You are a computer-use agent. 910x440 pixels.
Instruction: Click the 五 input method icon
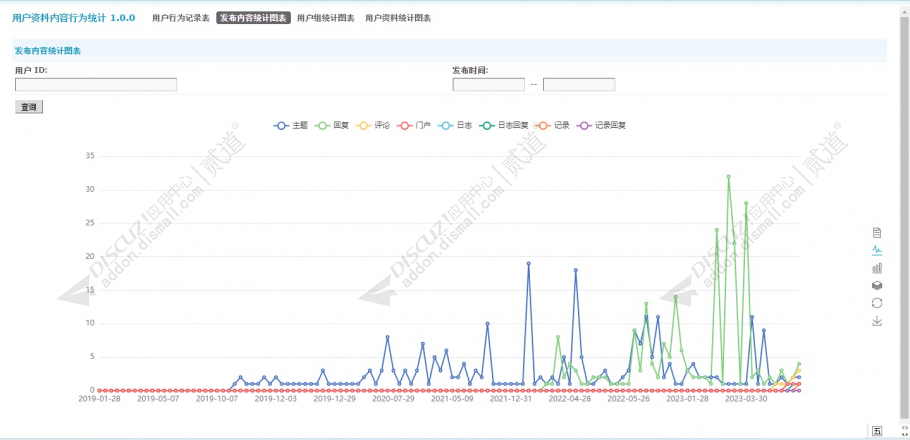pyautogui.click(x=876, y=430)
